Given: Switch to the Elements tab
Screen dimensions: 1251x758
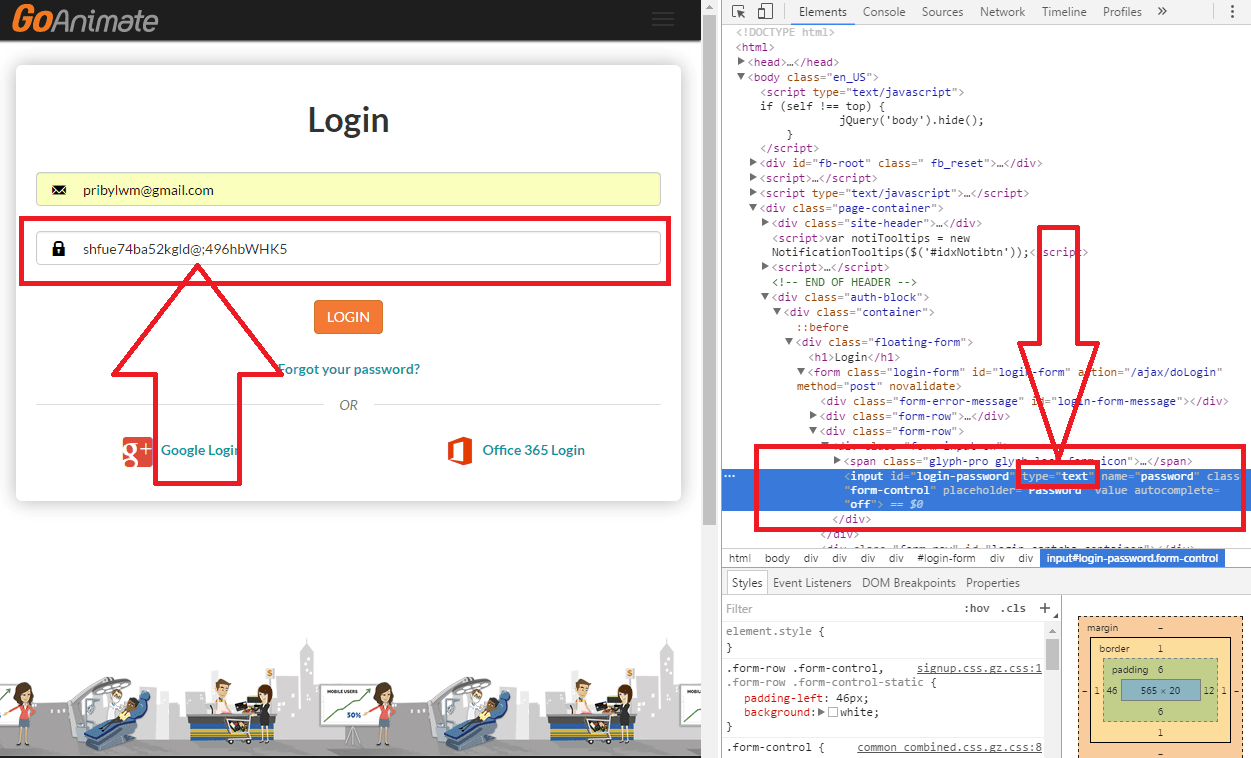Looking at the screenshot, I should [x=823, y=12].
